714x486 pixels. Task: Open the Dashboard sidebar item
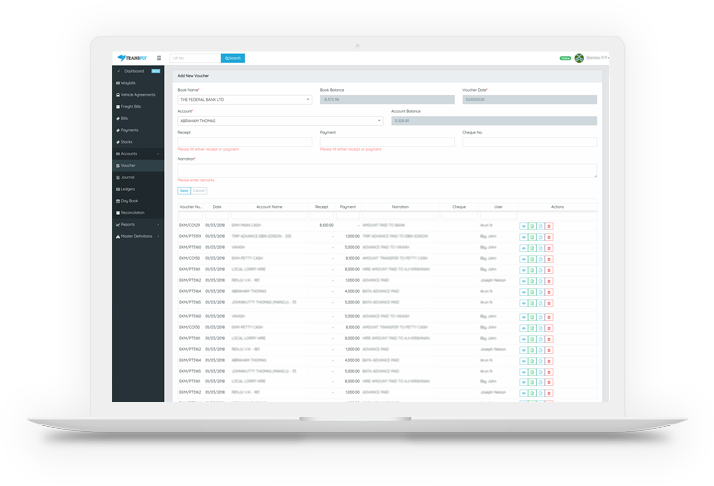tap(138, 71)
